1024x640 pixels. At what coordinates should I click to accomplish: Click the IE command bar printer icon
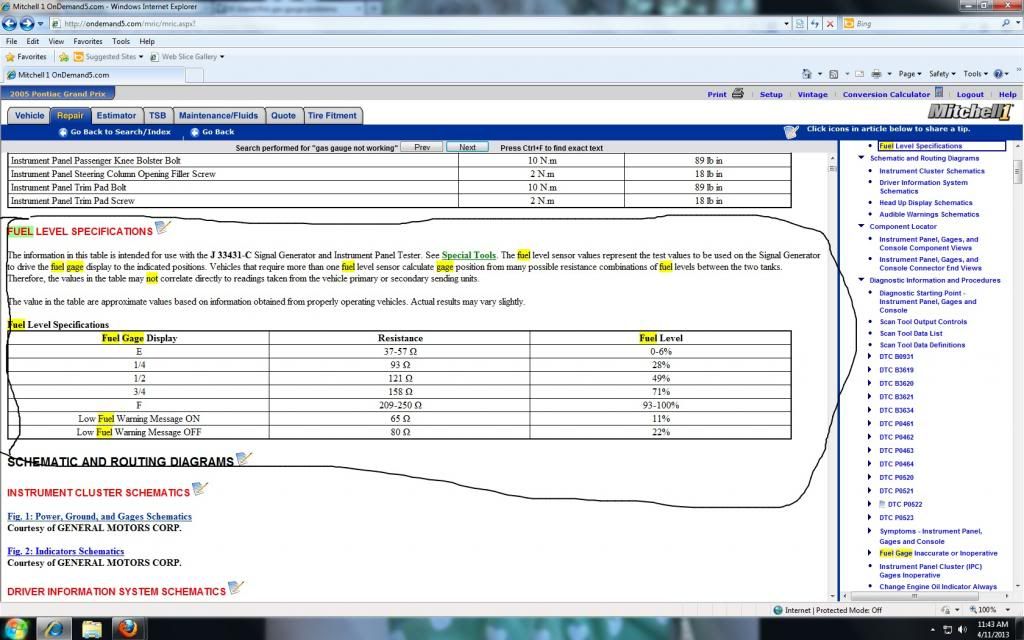click(876, 74)
